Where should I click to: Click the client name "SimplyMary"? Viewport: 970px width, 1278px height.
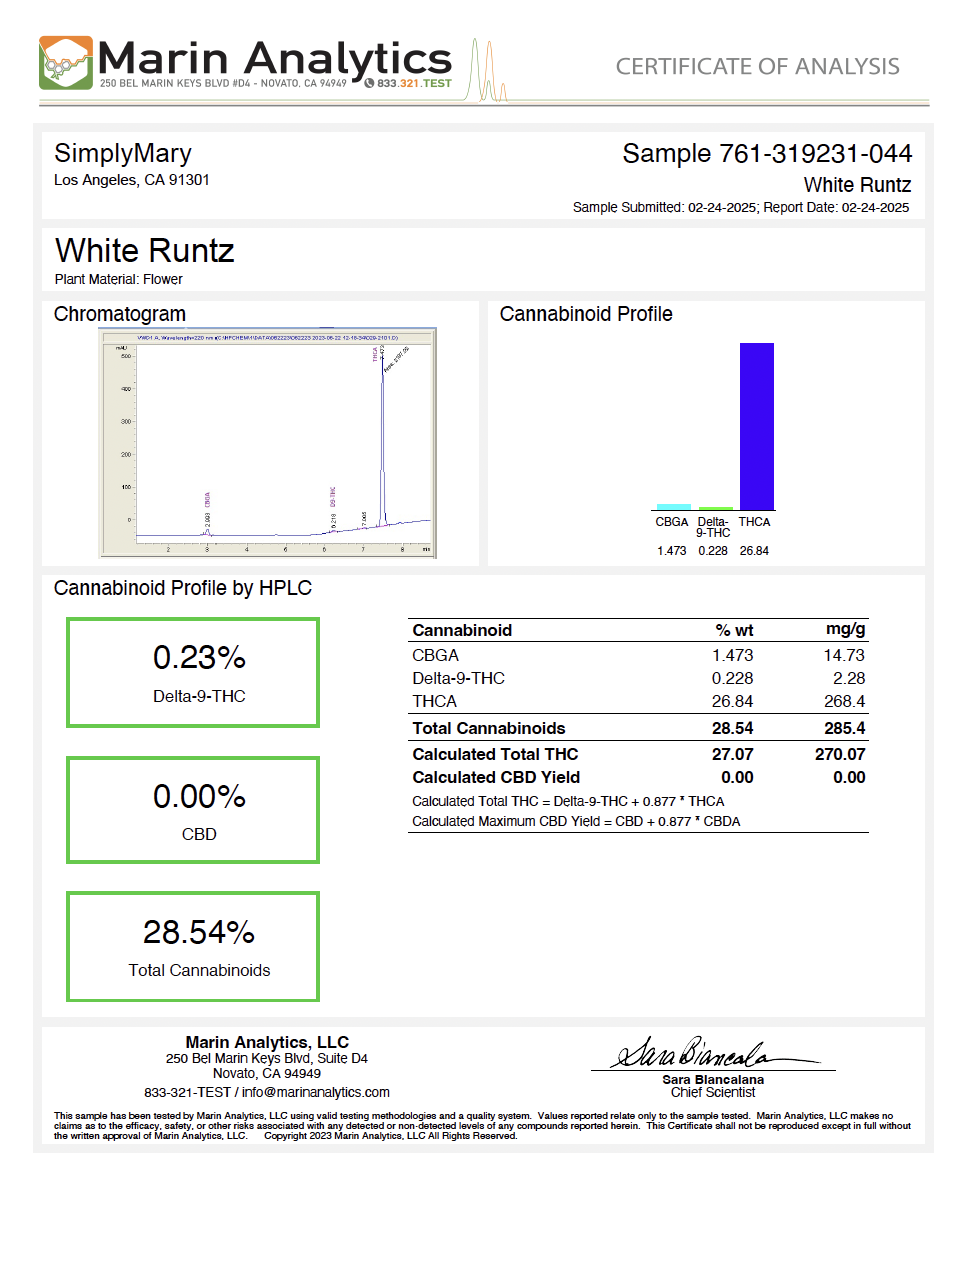(x=123, y=153)
